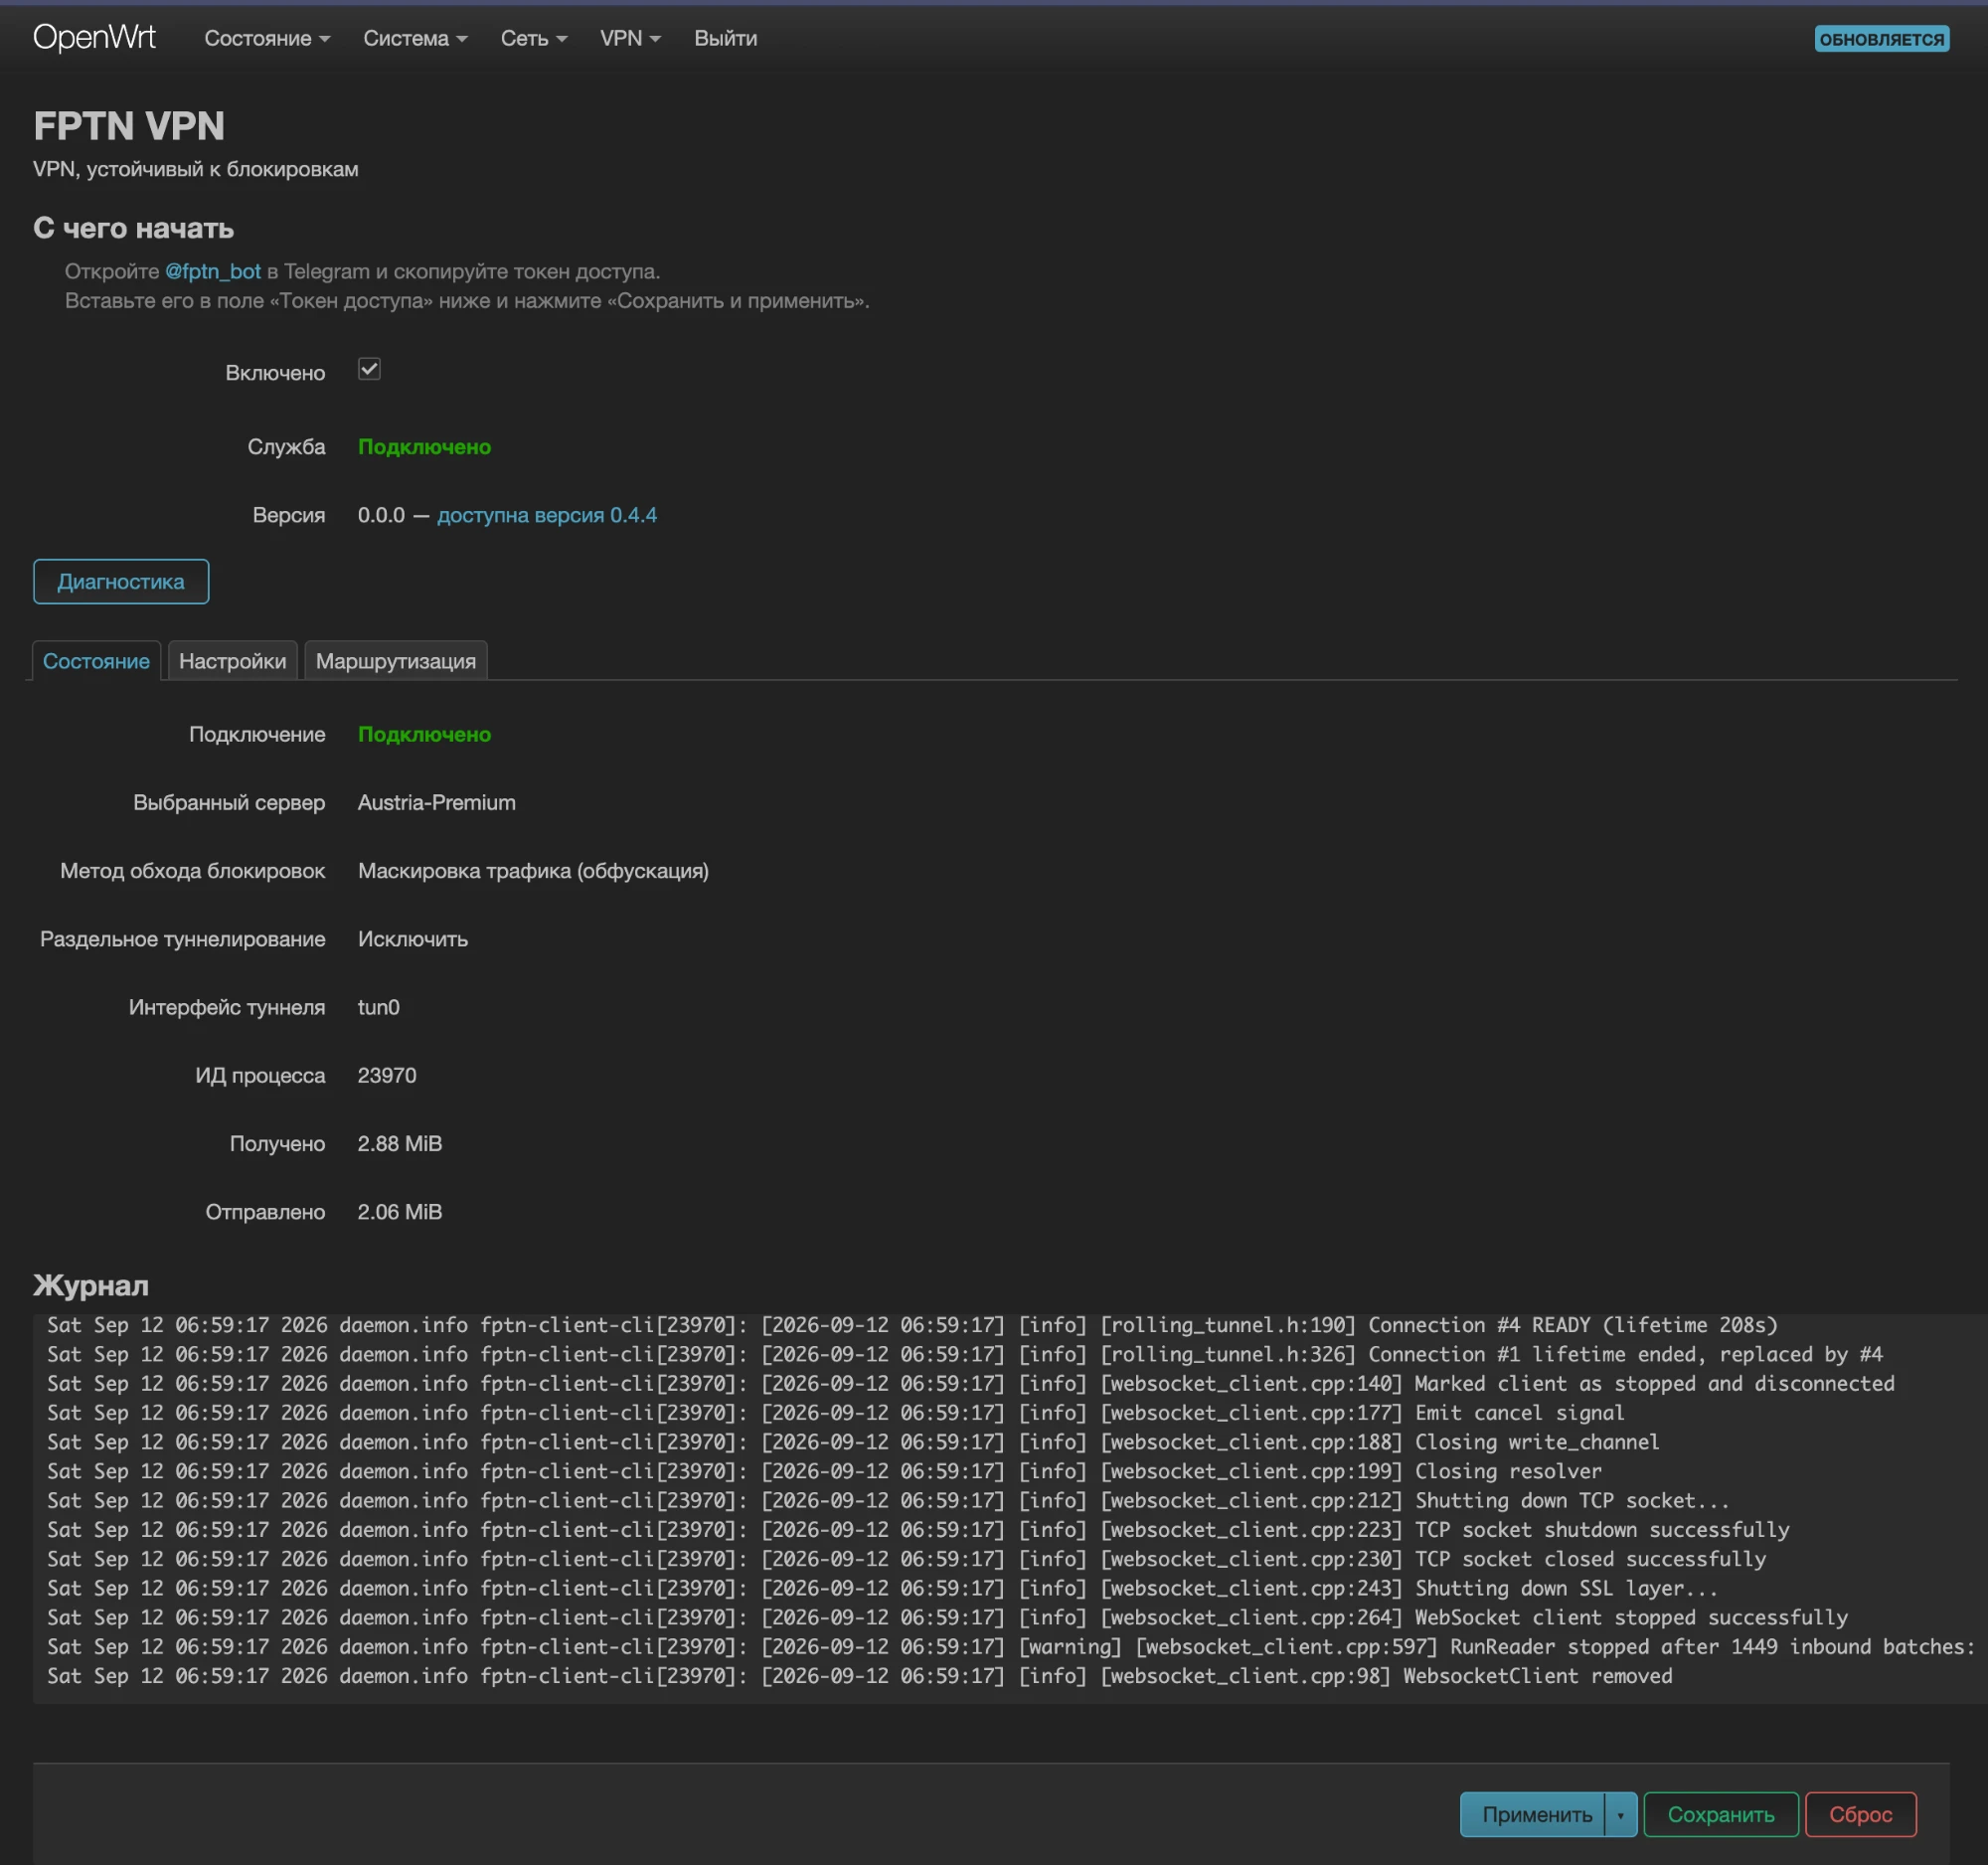Click the FPTN VPN page heading
The height and width of the screenshot is (1865, 1988).
click(x=129, y=126)
